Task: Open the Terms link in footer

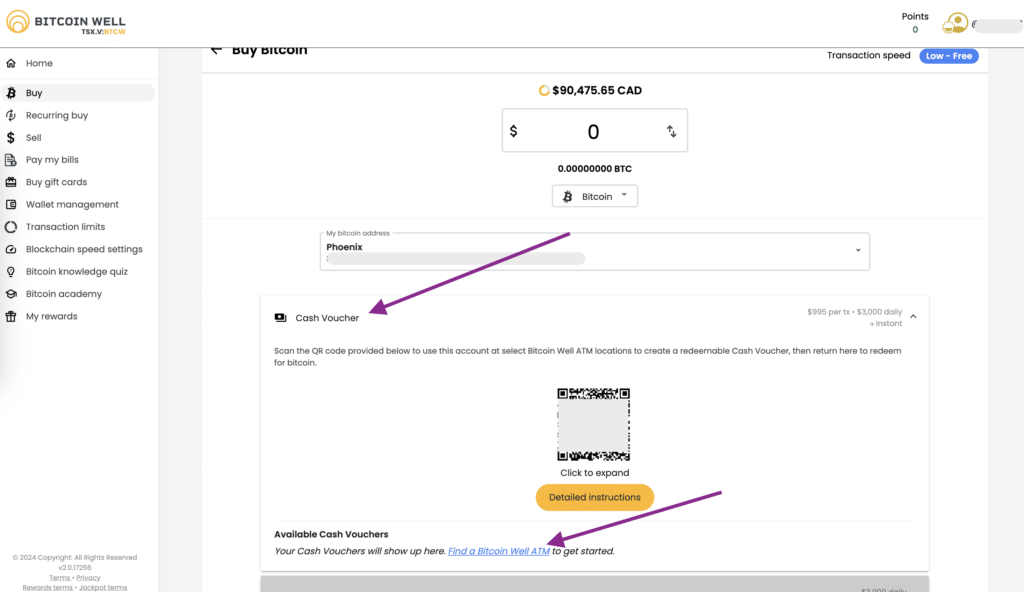Action: tap(59, 578)
